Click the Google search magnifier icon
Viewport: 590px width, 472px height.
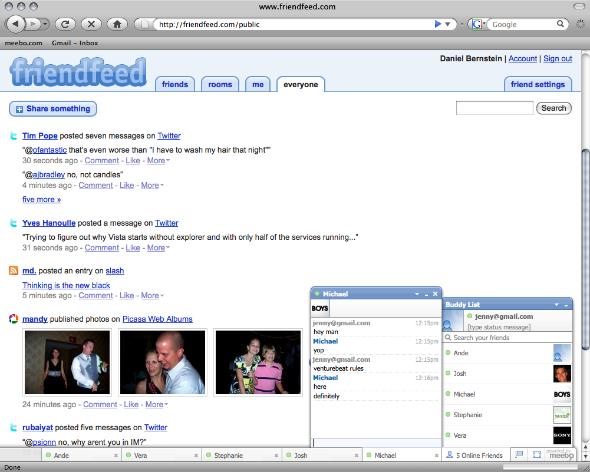tap(560, 24)
